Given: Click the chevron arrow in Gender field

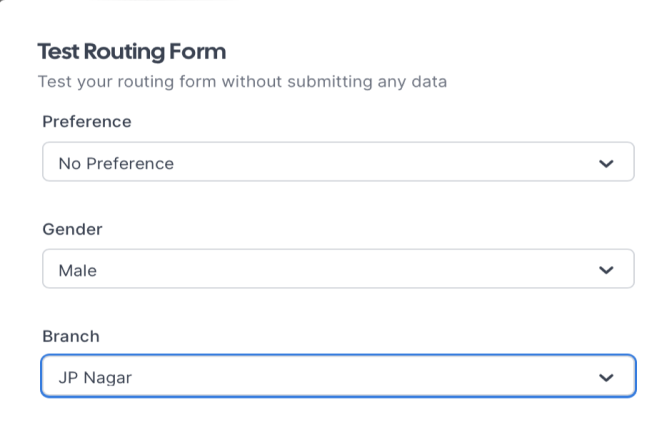Looking at the screenshot, I should click(x=606, y=270).
